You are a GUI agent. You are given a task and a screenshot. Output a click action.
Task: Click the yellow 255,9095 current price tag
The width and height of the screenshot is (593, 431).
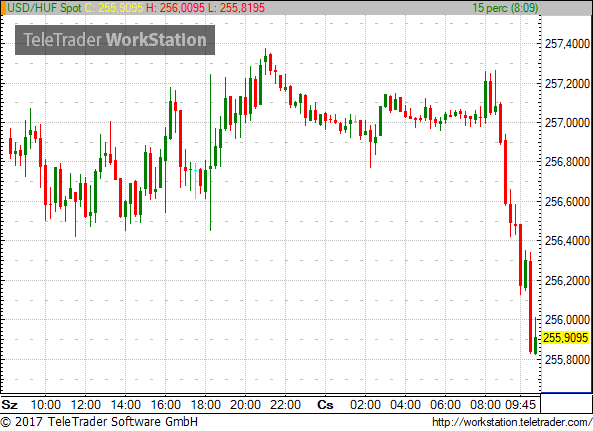point(565,338)
